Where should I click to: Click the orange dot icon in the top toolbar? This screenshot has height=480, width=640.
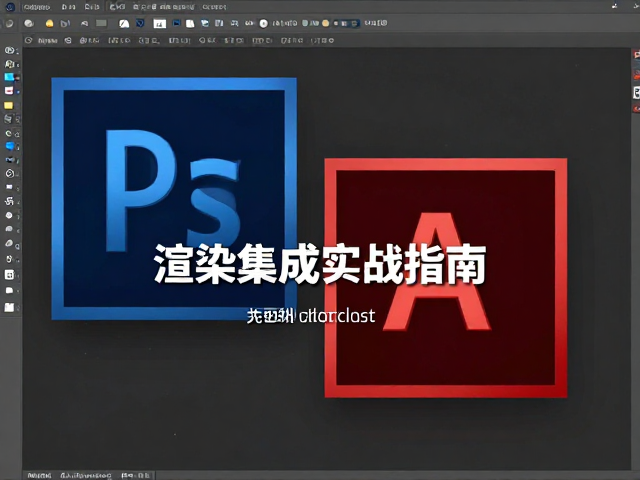pos(325,23)
